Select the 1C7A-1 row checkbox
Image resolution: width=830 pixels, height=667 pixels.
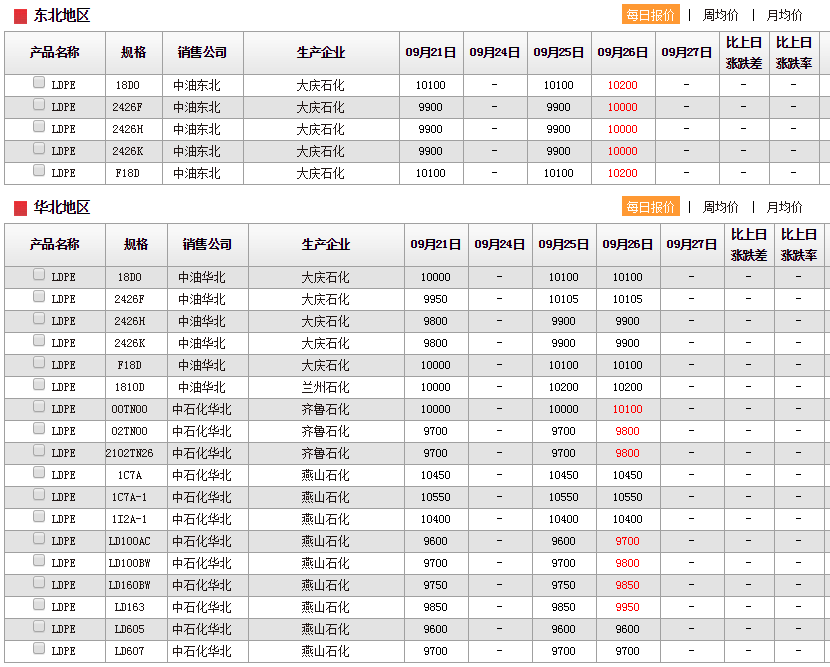(x=39, y=495)
